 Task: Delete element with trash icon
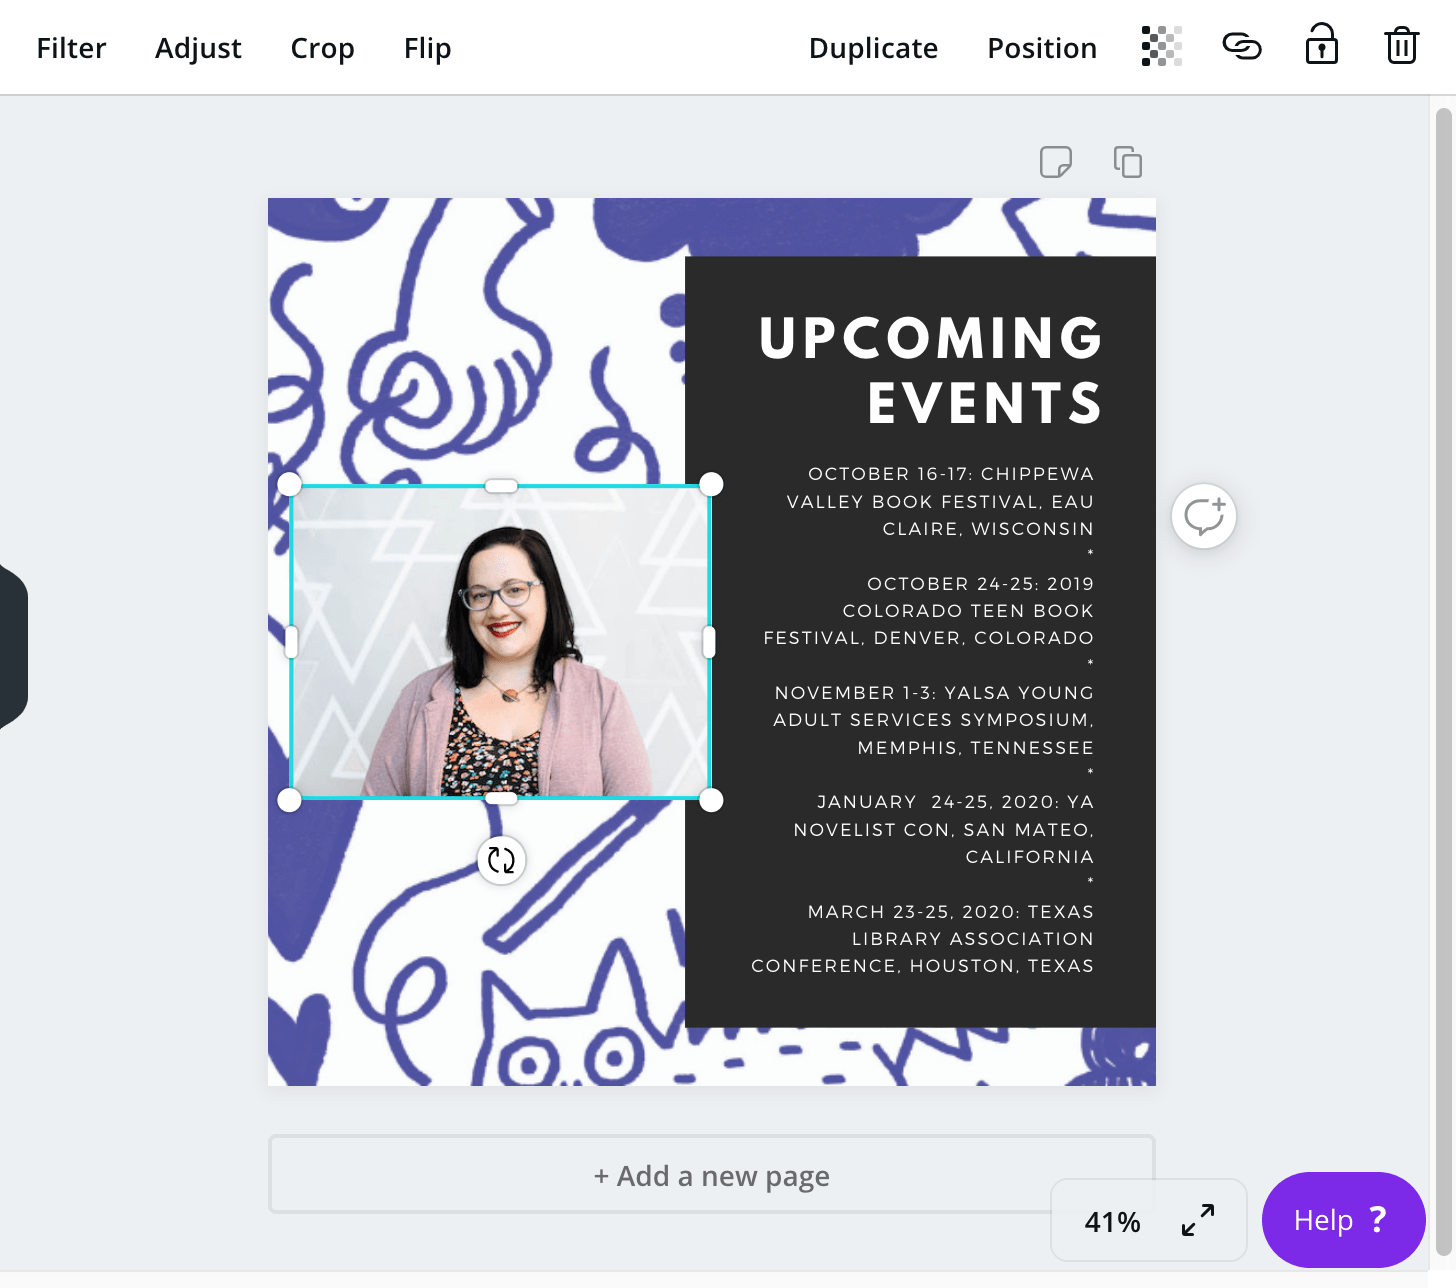click(x=1402, y=46)
